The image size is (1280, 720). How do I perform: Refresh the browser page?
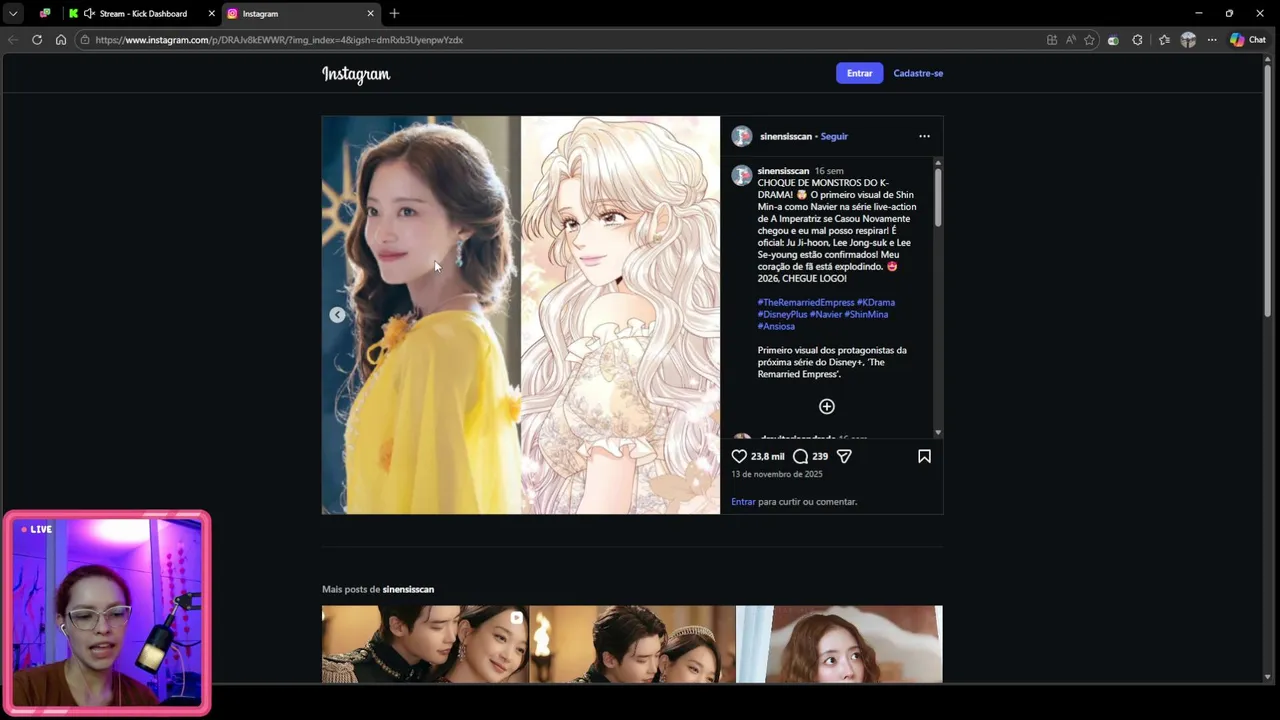click(x=37, y=40)
